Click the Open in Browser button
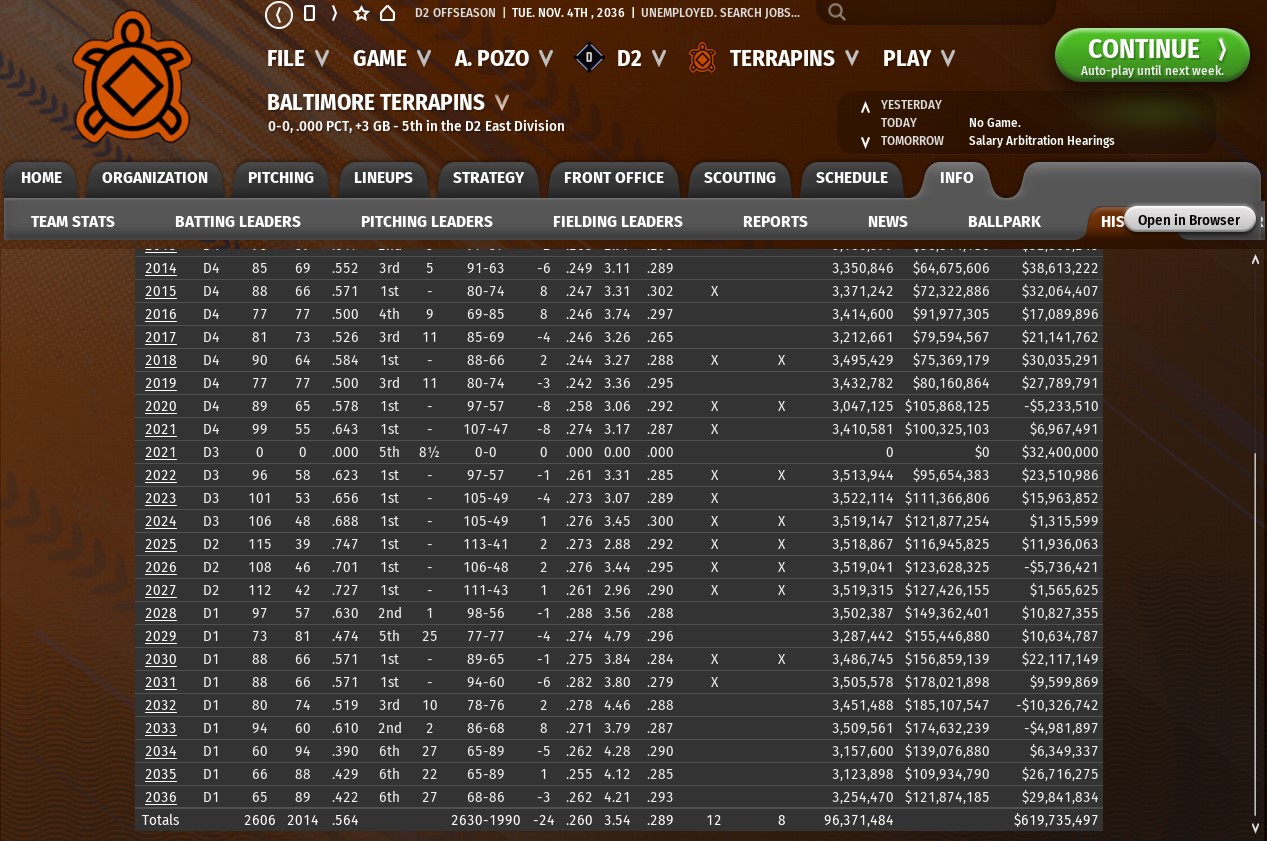1267x841 pixels. coord(1188,220)
